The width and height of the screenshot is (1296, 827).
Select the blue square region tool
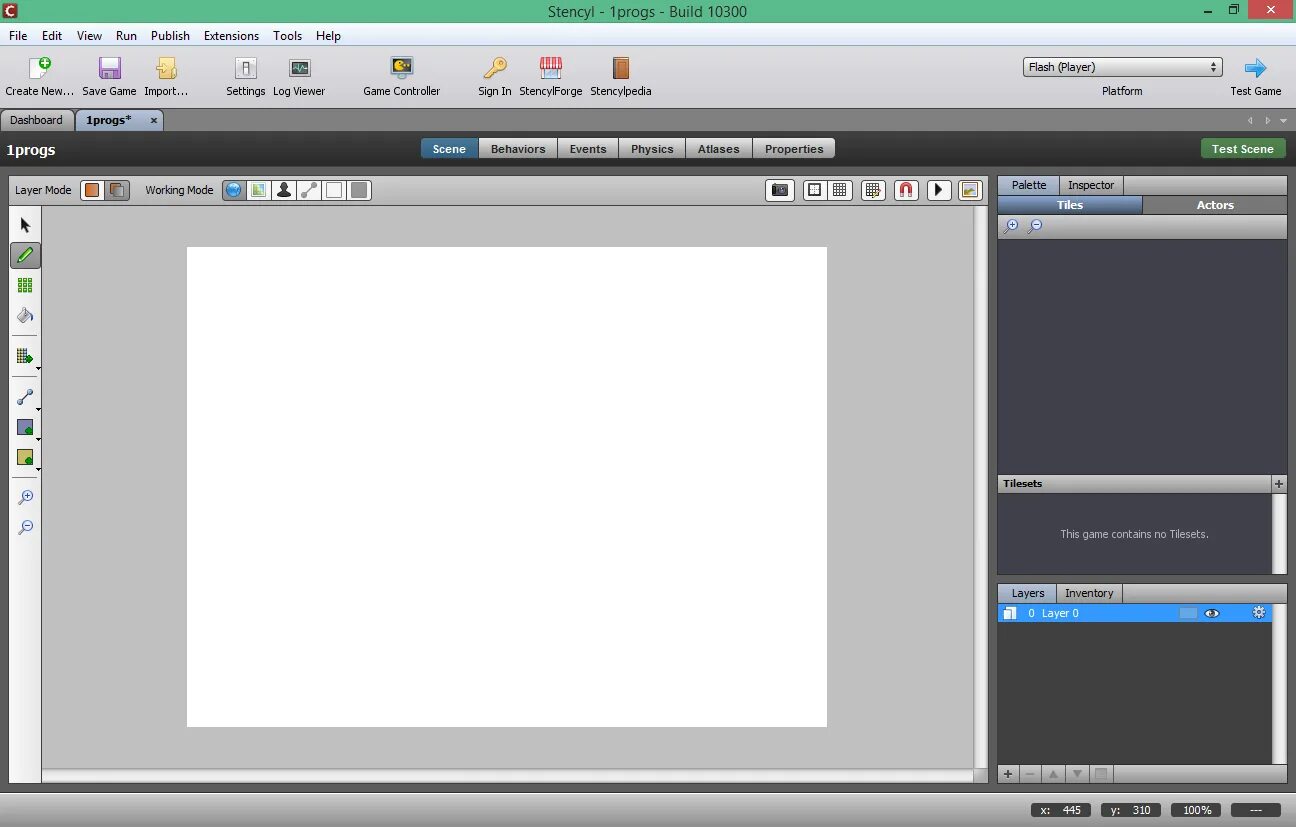25,427
